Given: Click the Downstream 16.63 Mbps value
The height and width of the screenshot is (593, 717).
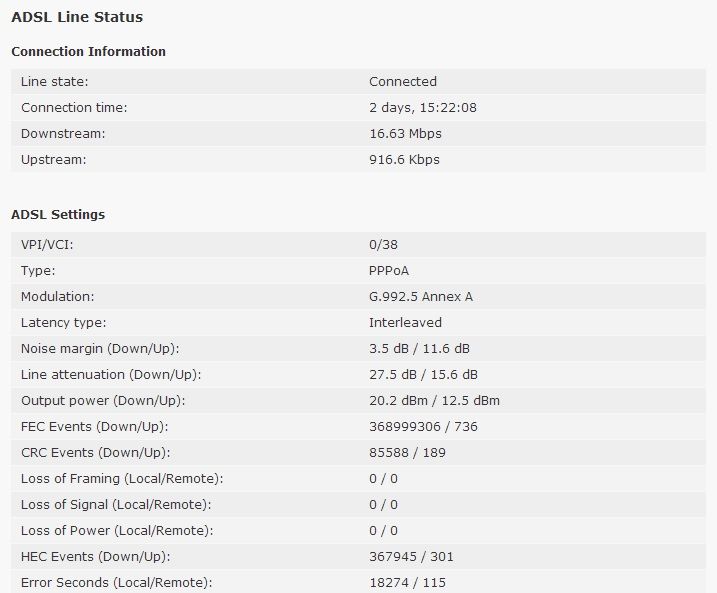Looking at the screenshot, I should click(406, 134).
